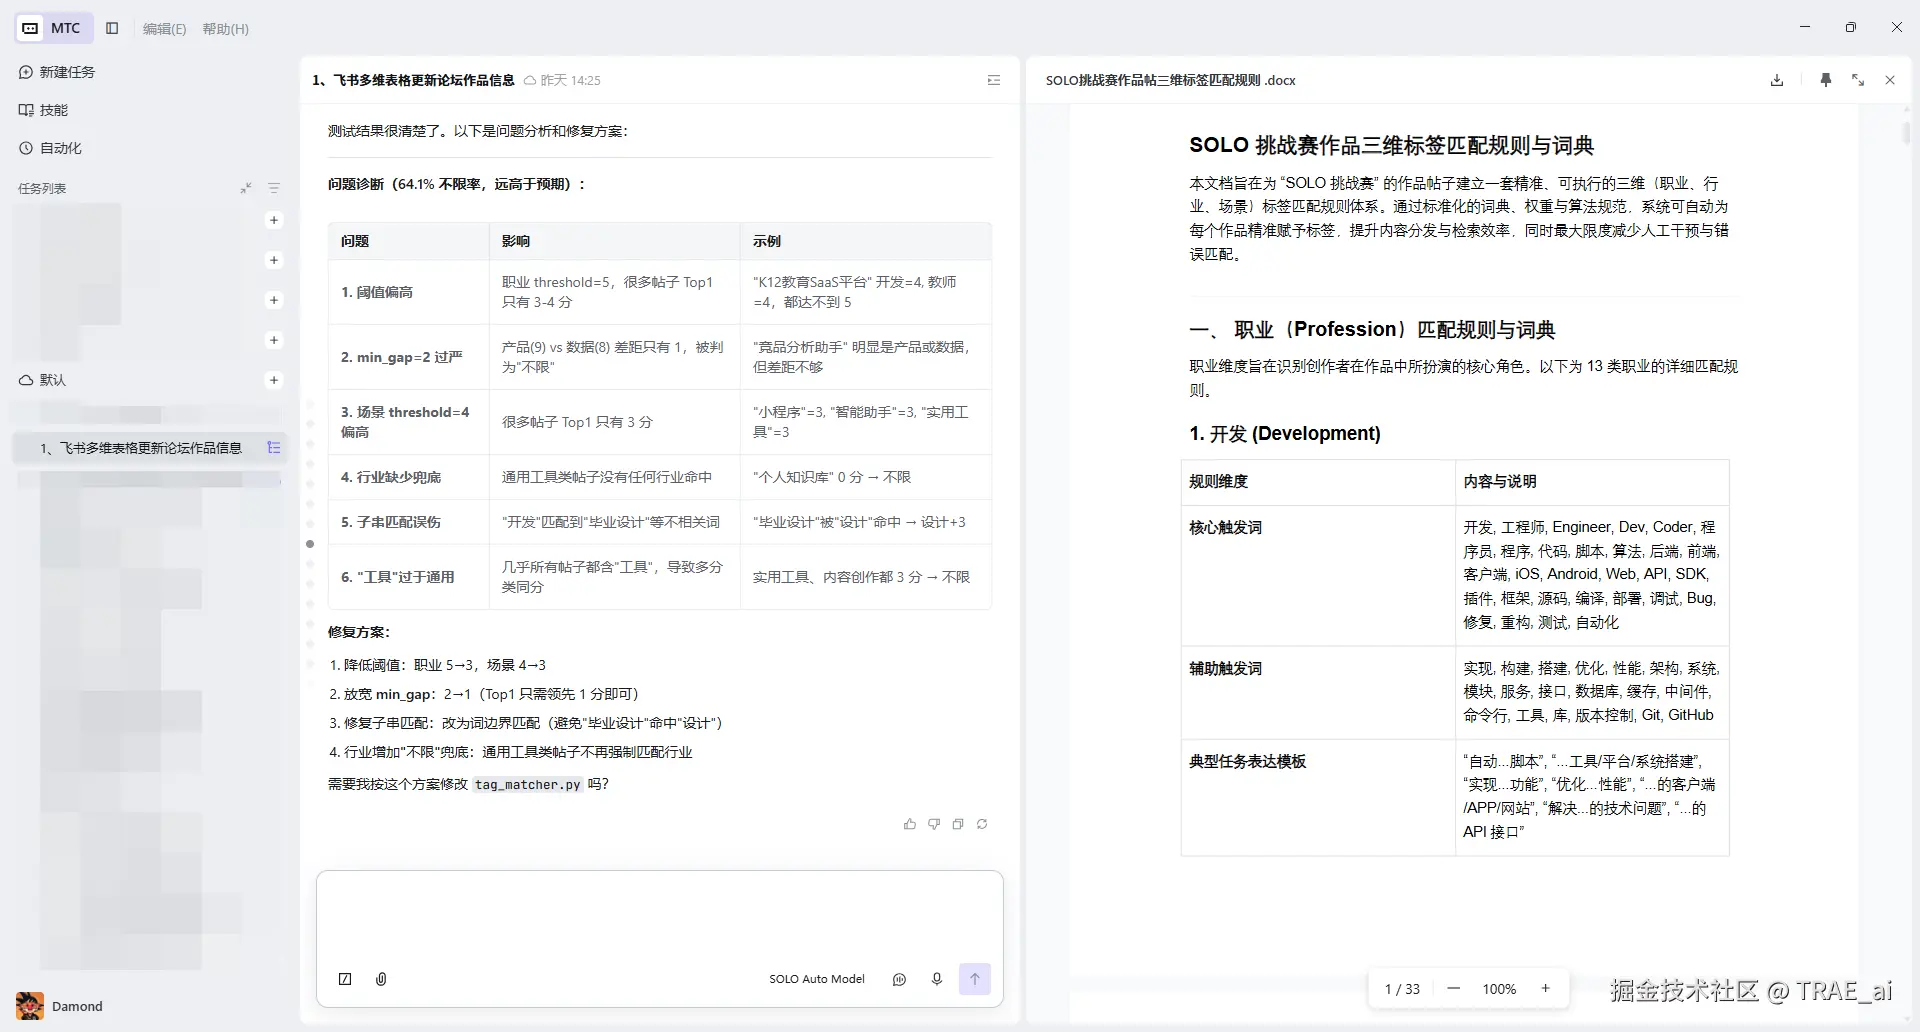Pin the document preview panel
Viewport: 1920px width, 1032px height.
tap(1826, 80)
